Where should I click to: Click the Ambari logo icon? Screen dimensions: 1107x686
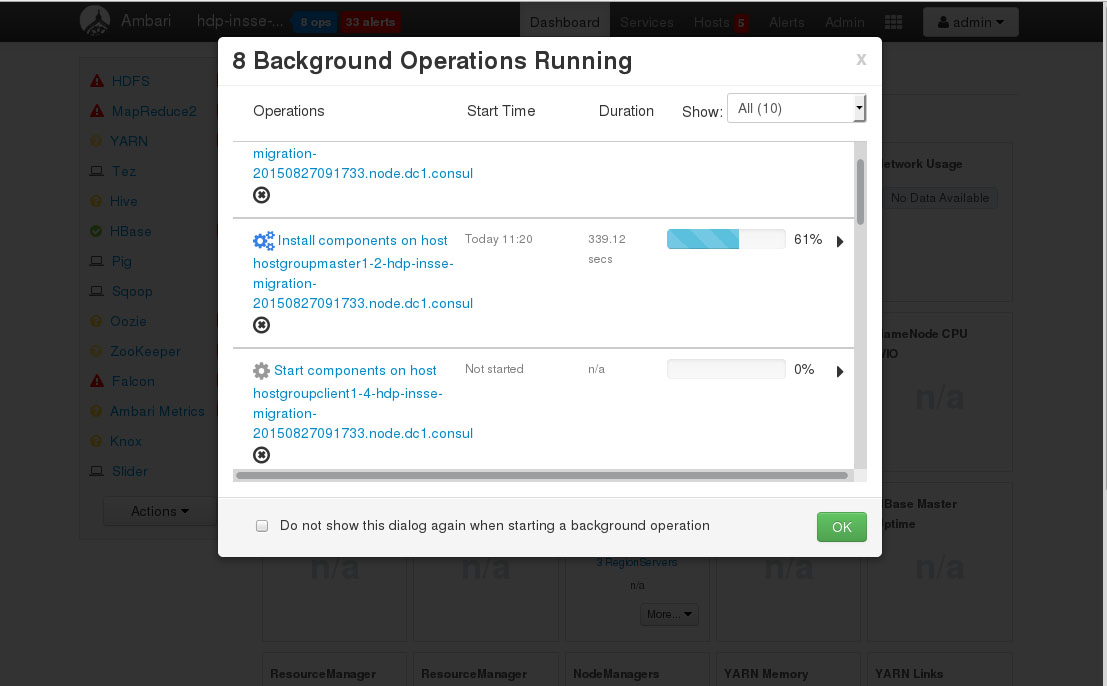coord(95,21)
